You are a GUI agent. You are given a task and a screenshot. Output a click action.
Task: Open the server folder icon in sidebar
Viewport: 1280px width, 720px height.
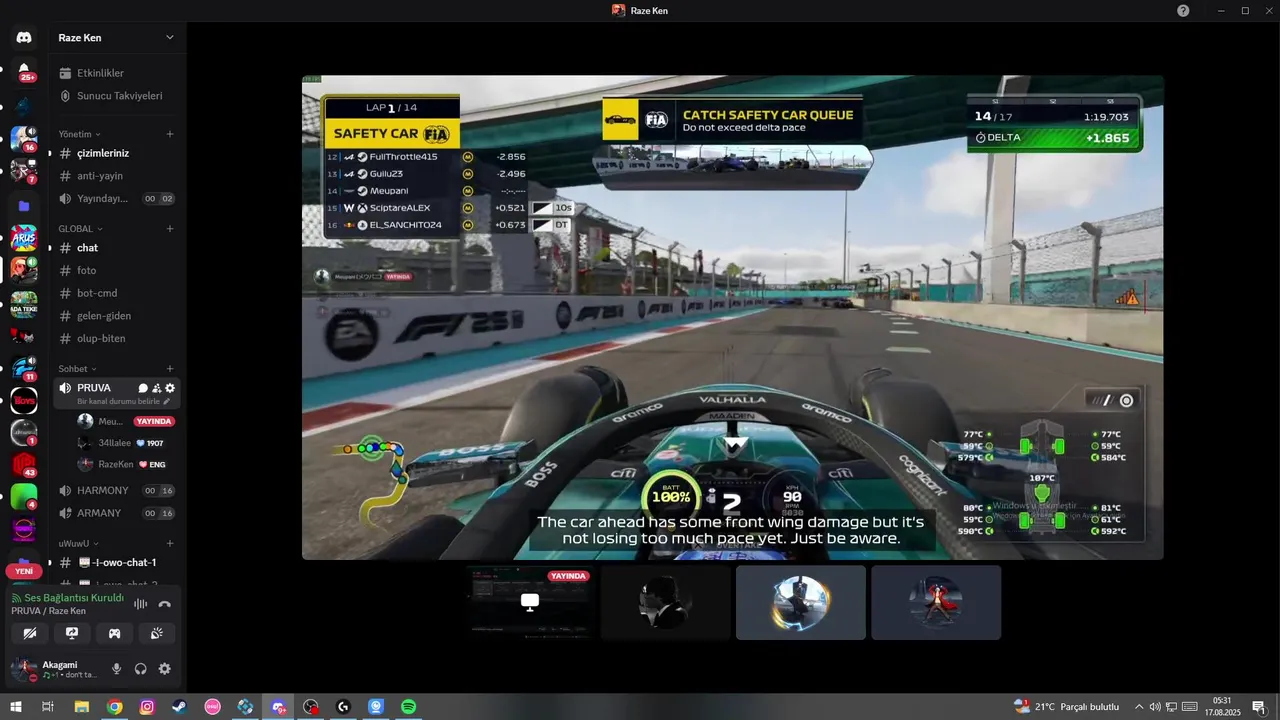tap(24, 206)
